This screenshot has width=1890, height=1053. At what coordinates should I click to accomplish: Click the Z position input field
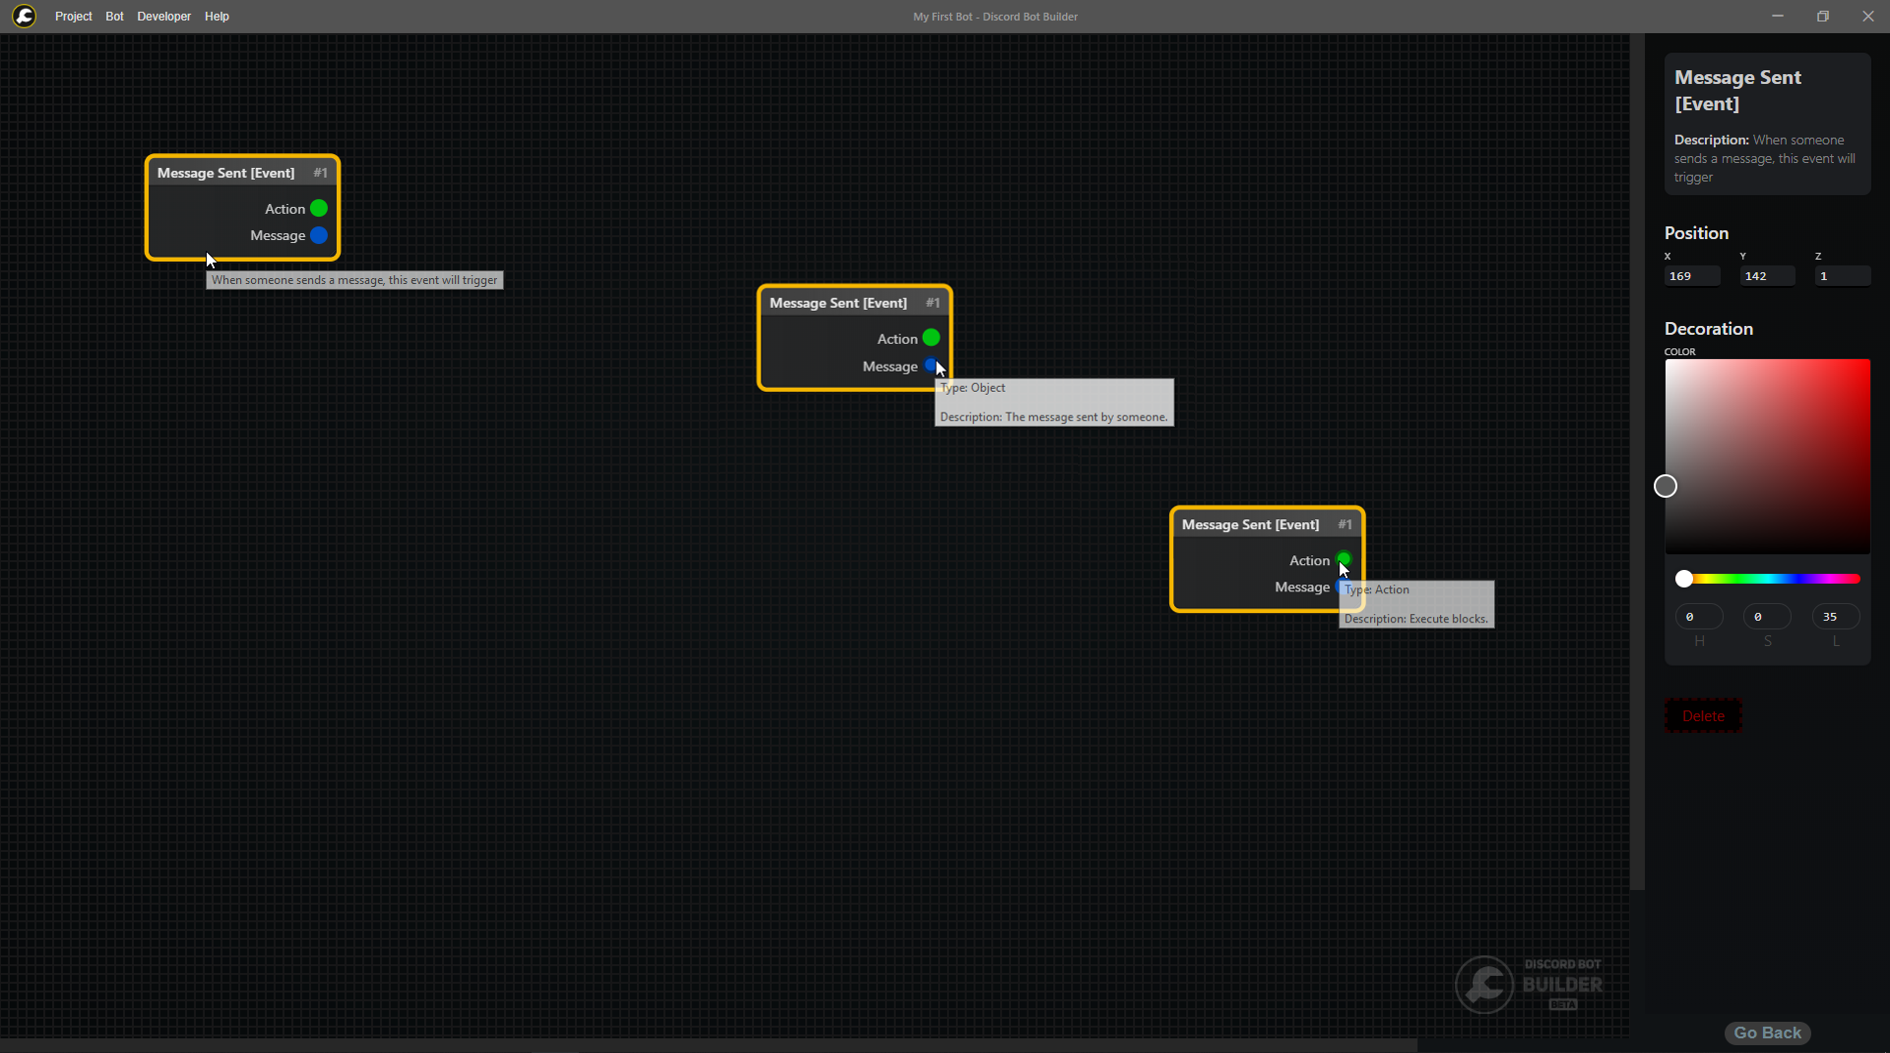1842,276
